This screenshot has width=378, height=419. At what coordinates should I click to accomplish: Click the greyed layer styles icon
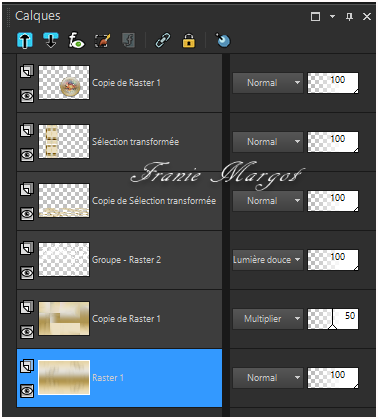[x=129, y=41]
